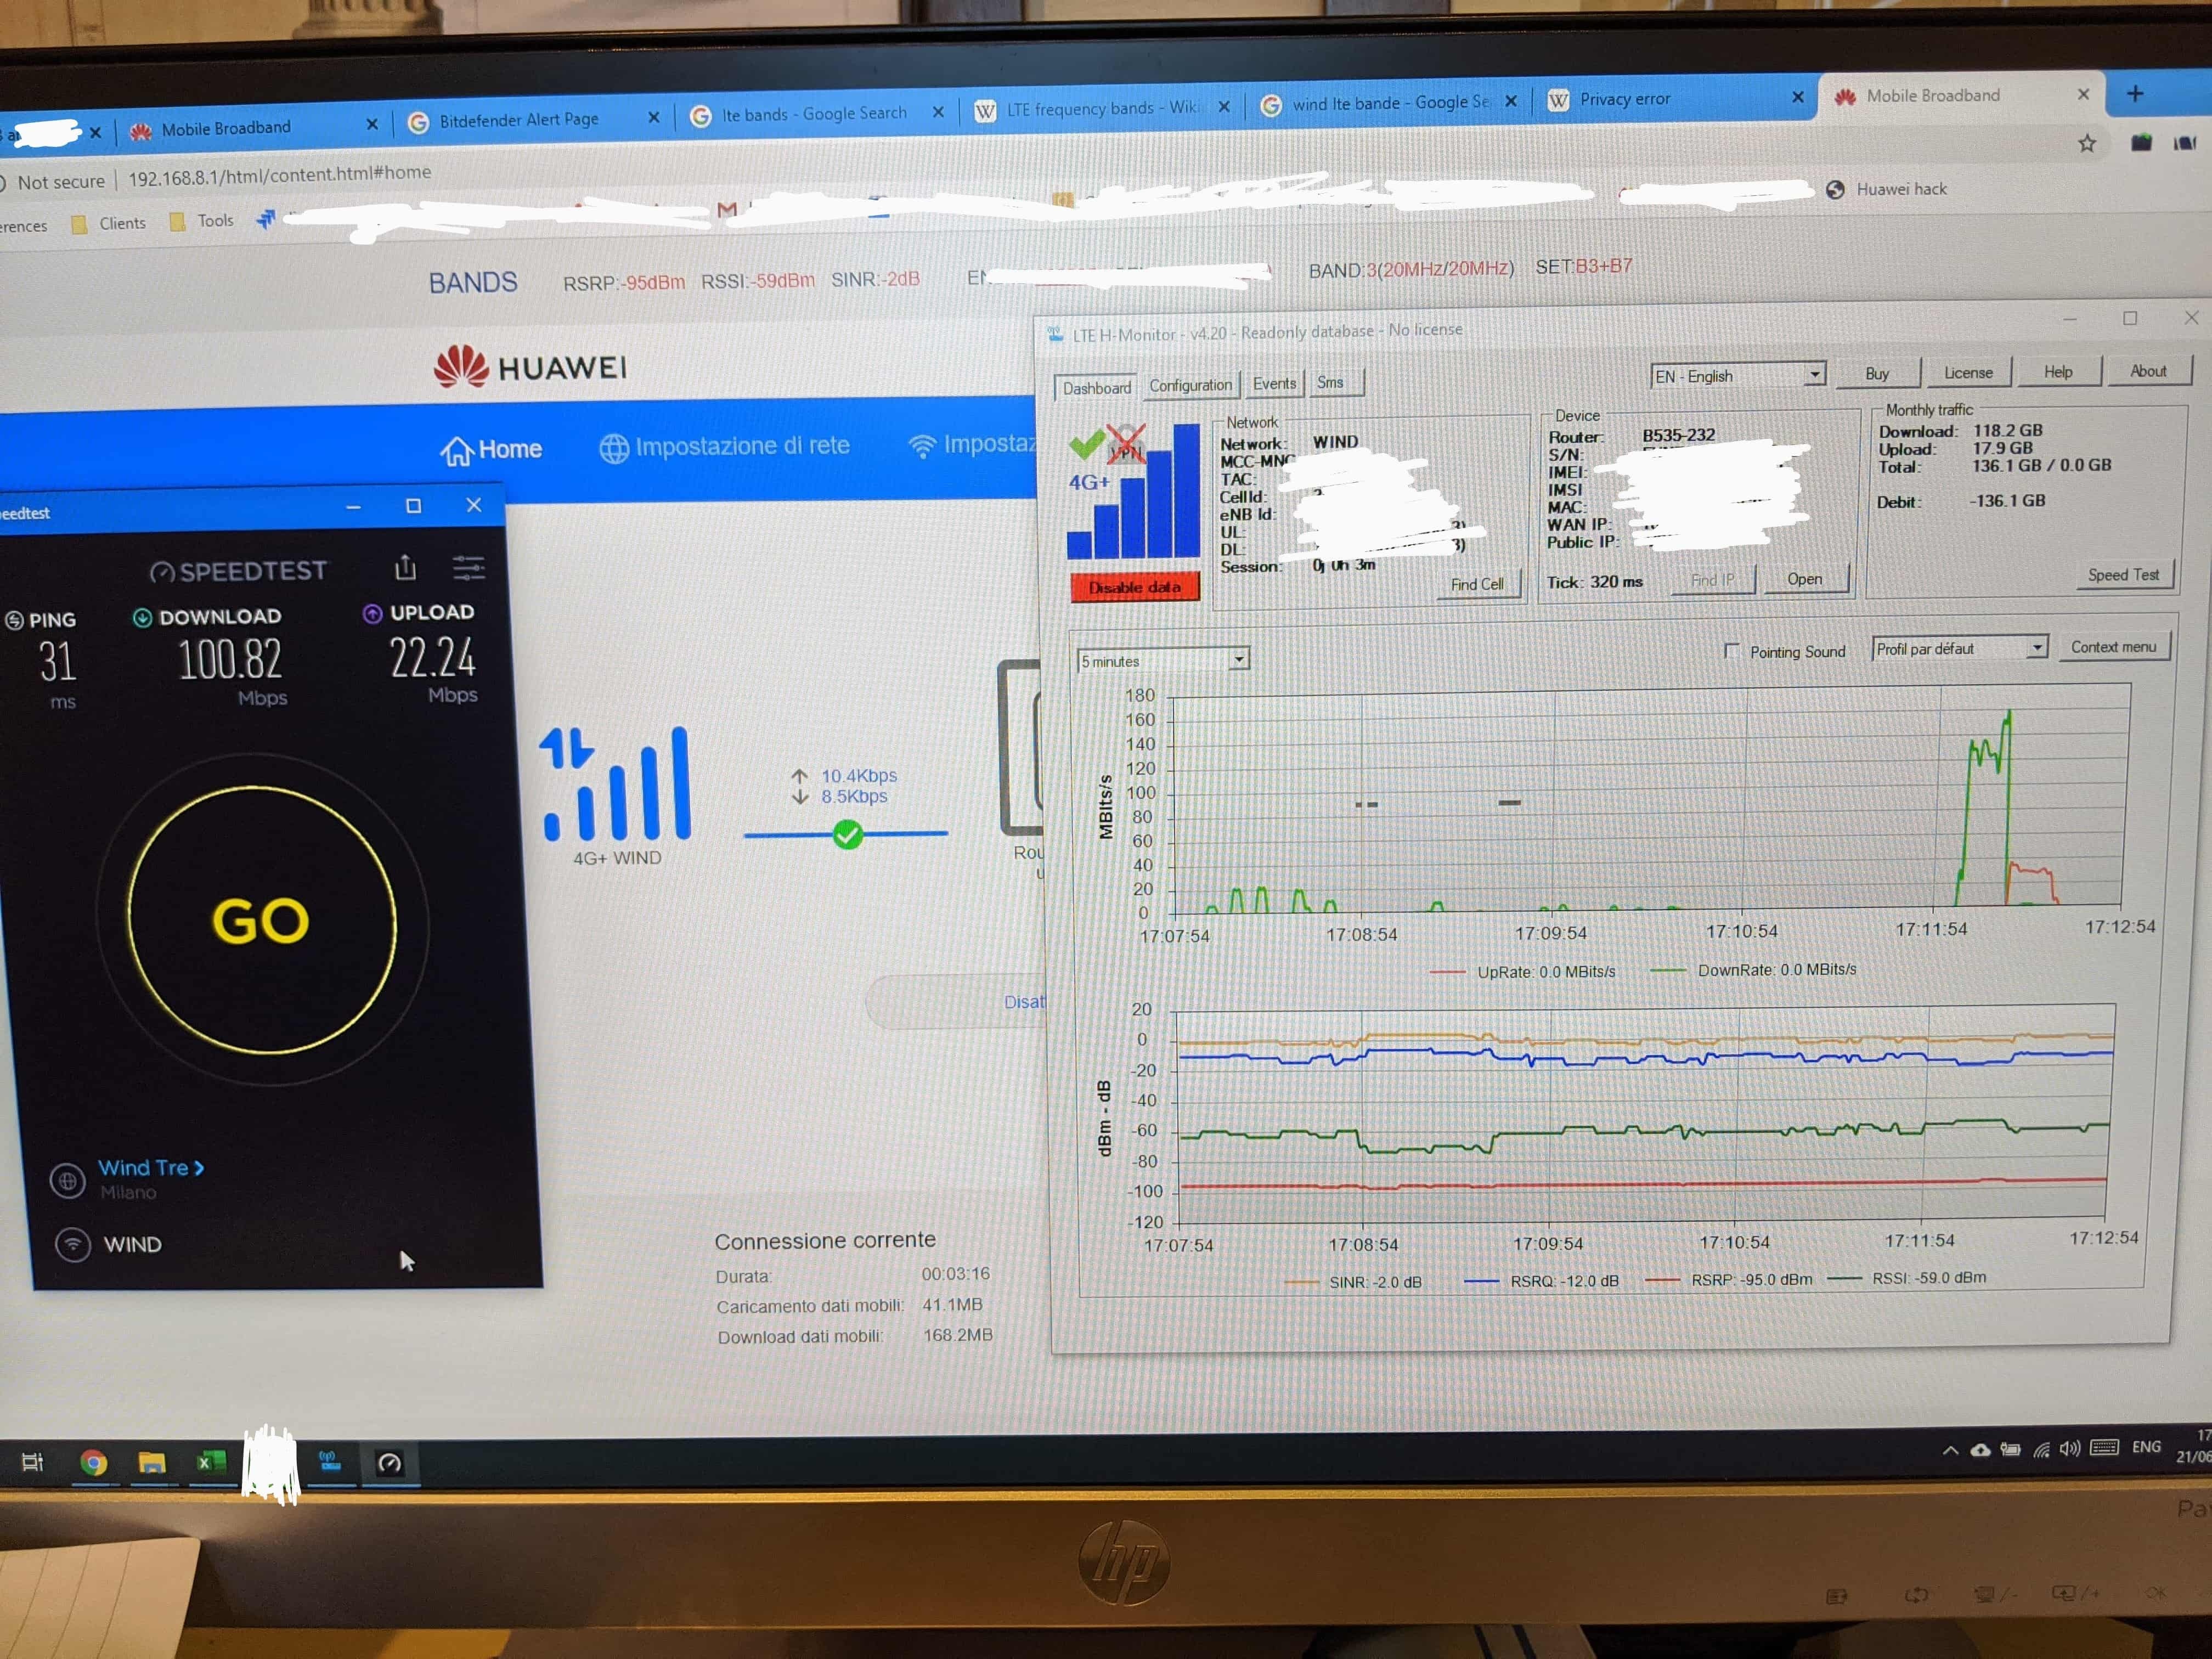
Task: Switch to the Configuration tab
Action: [1190, 385]
